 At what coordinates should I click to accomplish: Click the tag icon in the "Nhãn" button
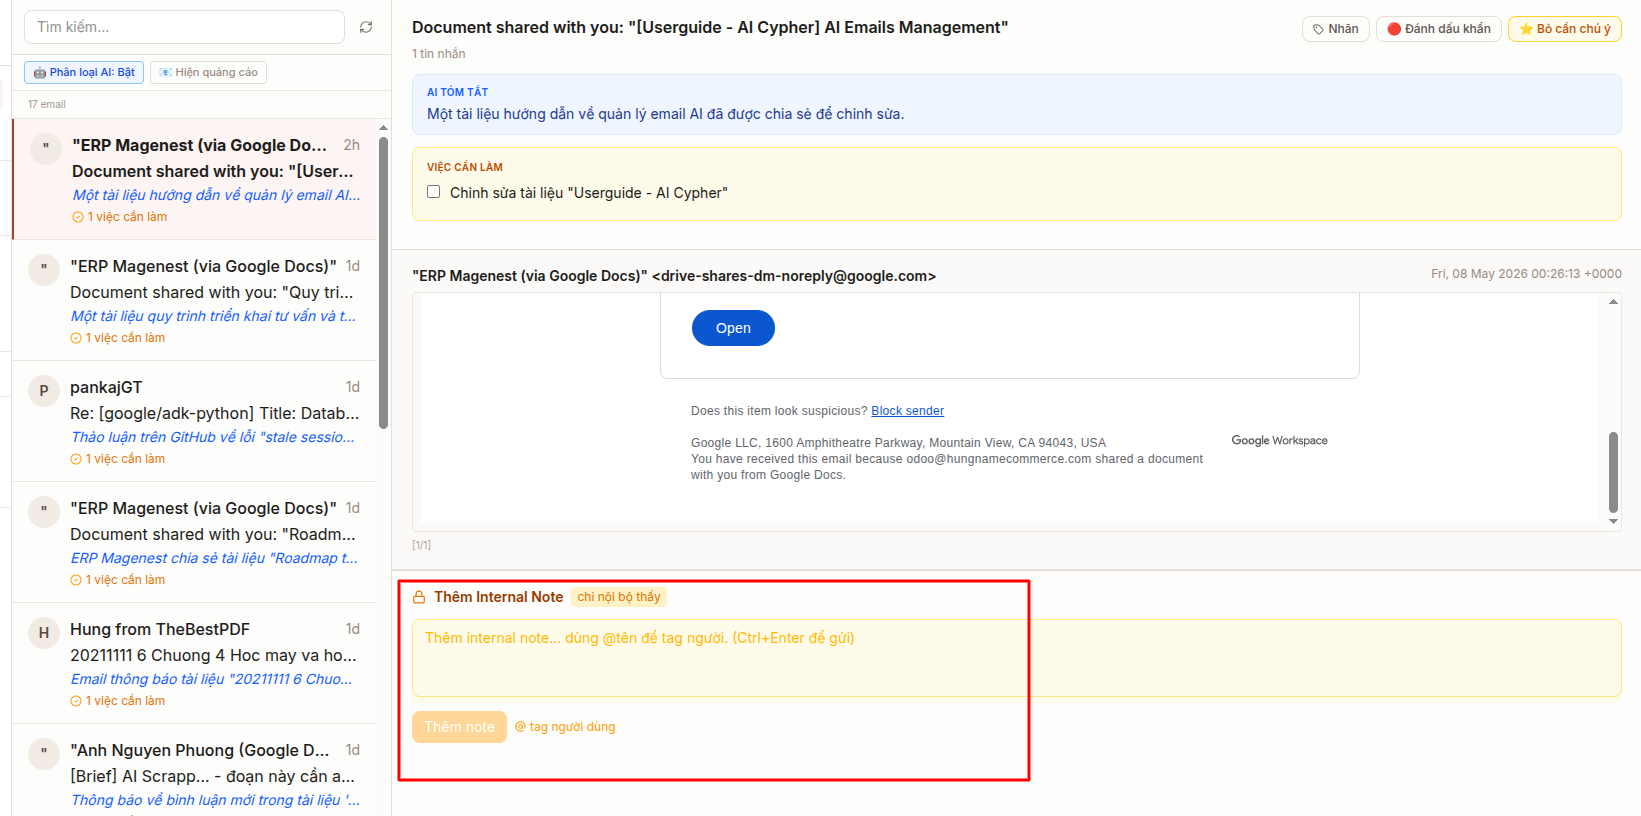pyautogui.click(x=1319, y=29)
